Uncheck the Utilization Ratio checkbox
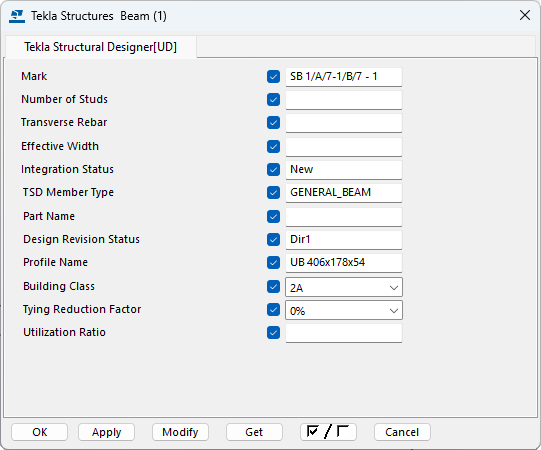Viewport: 541px width, 450px height. pos(273,333)
